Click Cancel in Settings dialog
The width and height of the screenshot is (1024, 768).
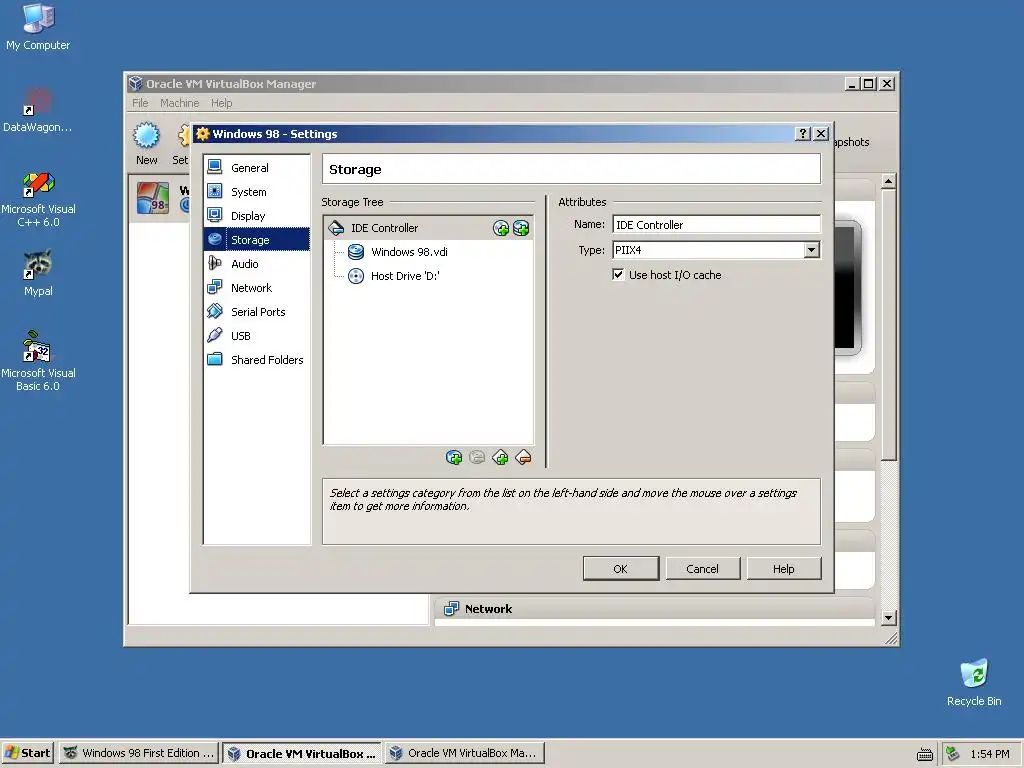[703, 569]
